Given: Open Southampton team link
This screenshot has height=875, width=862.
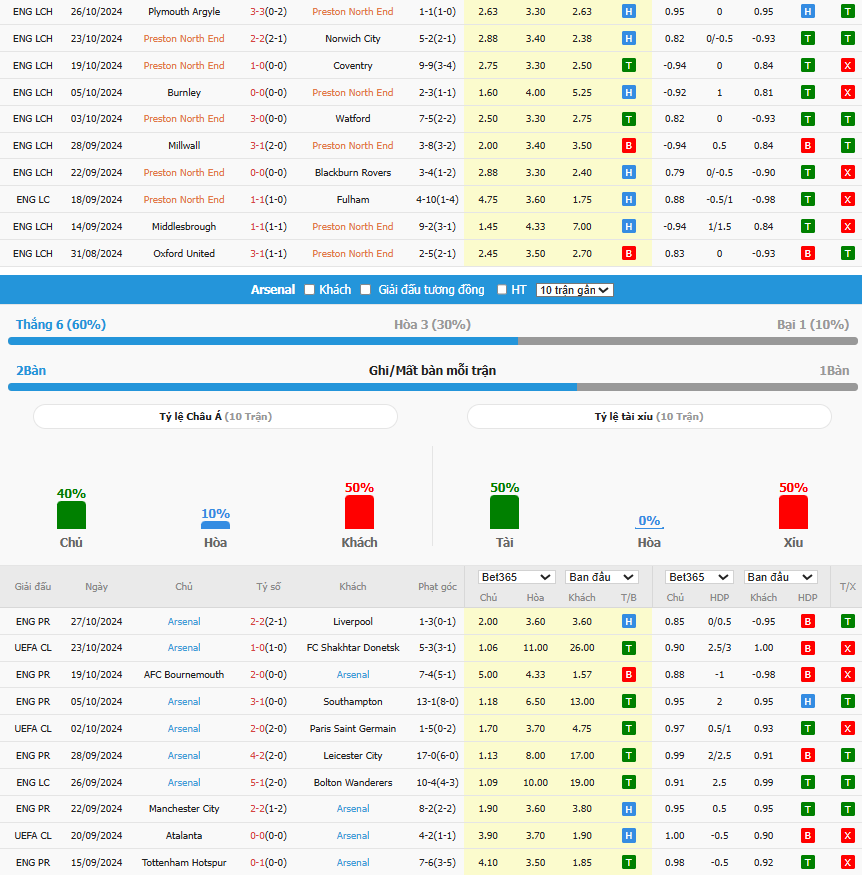Looking at the screenshot, I should point(353,701).
